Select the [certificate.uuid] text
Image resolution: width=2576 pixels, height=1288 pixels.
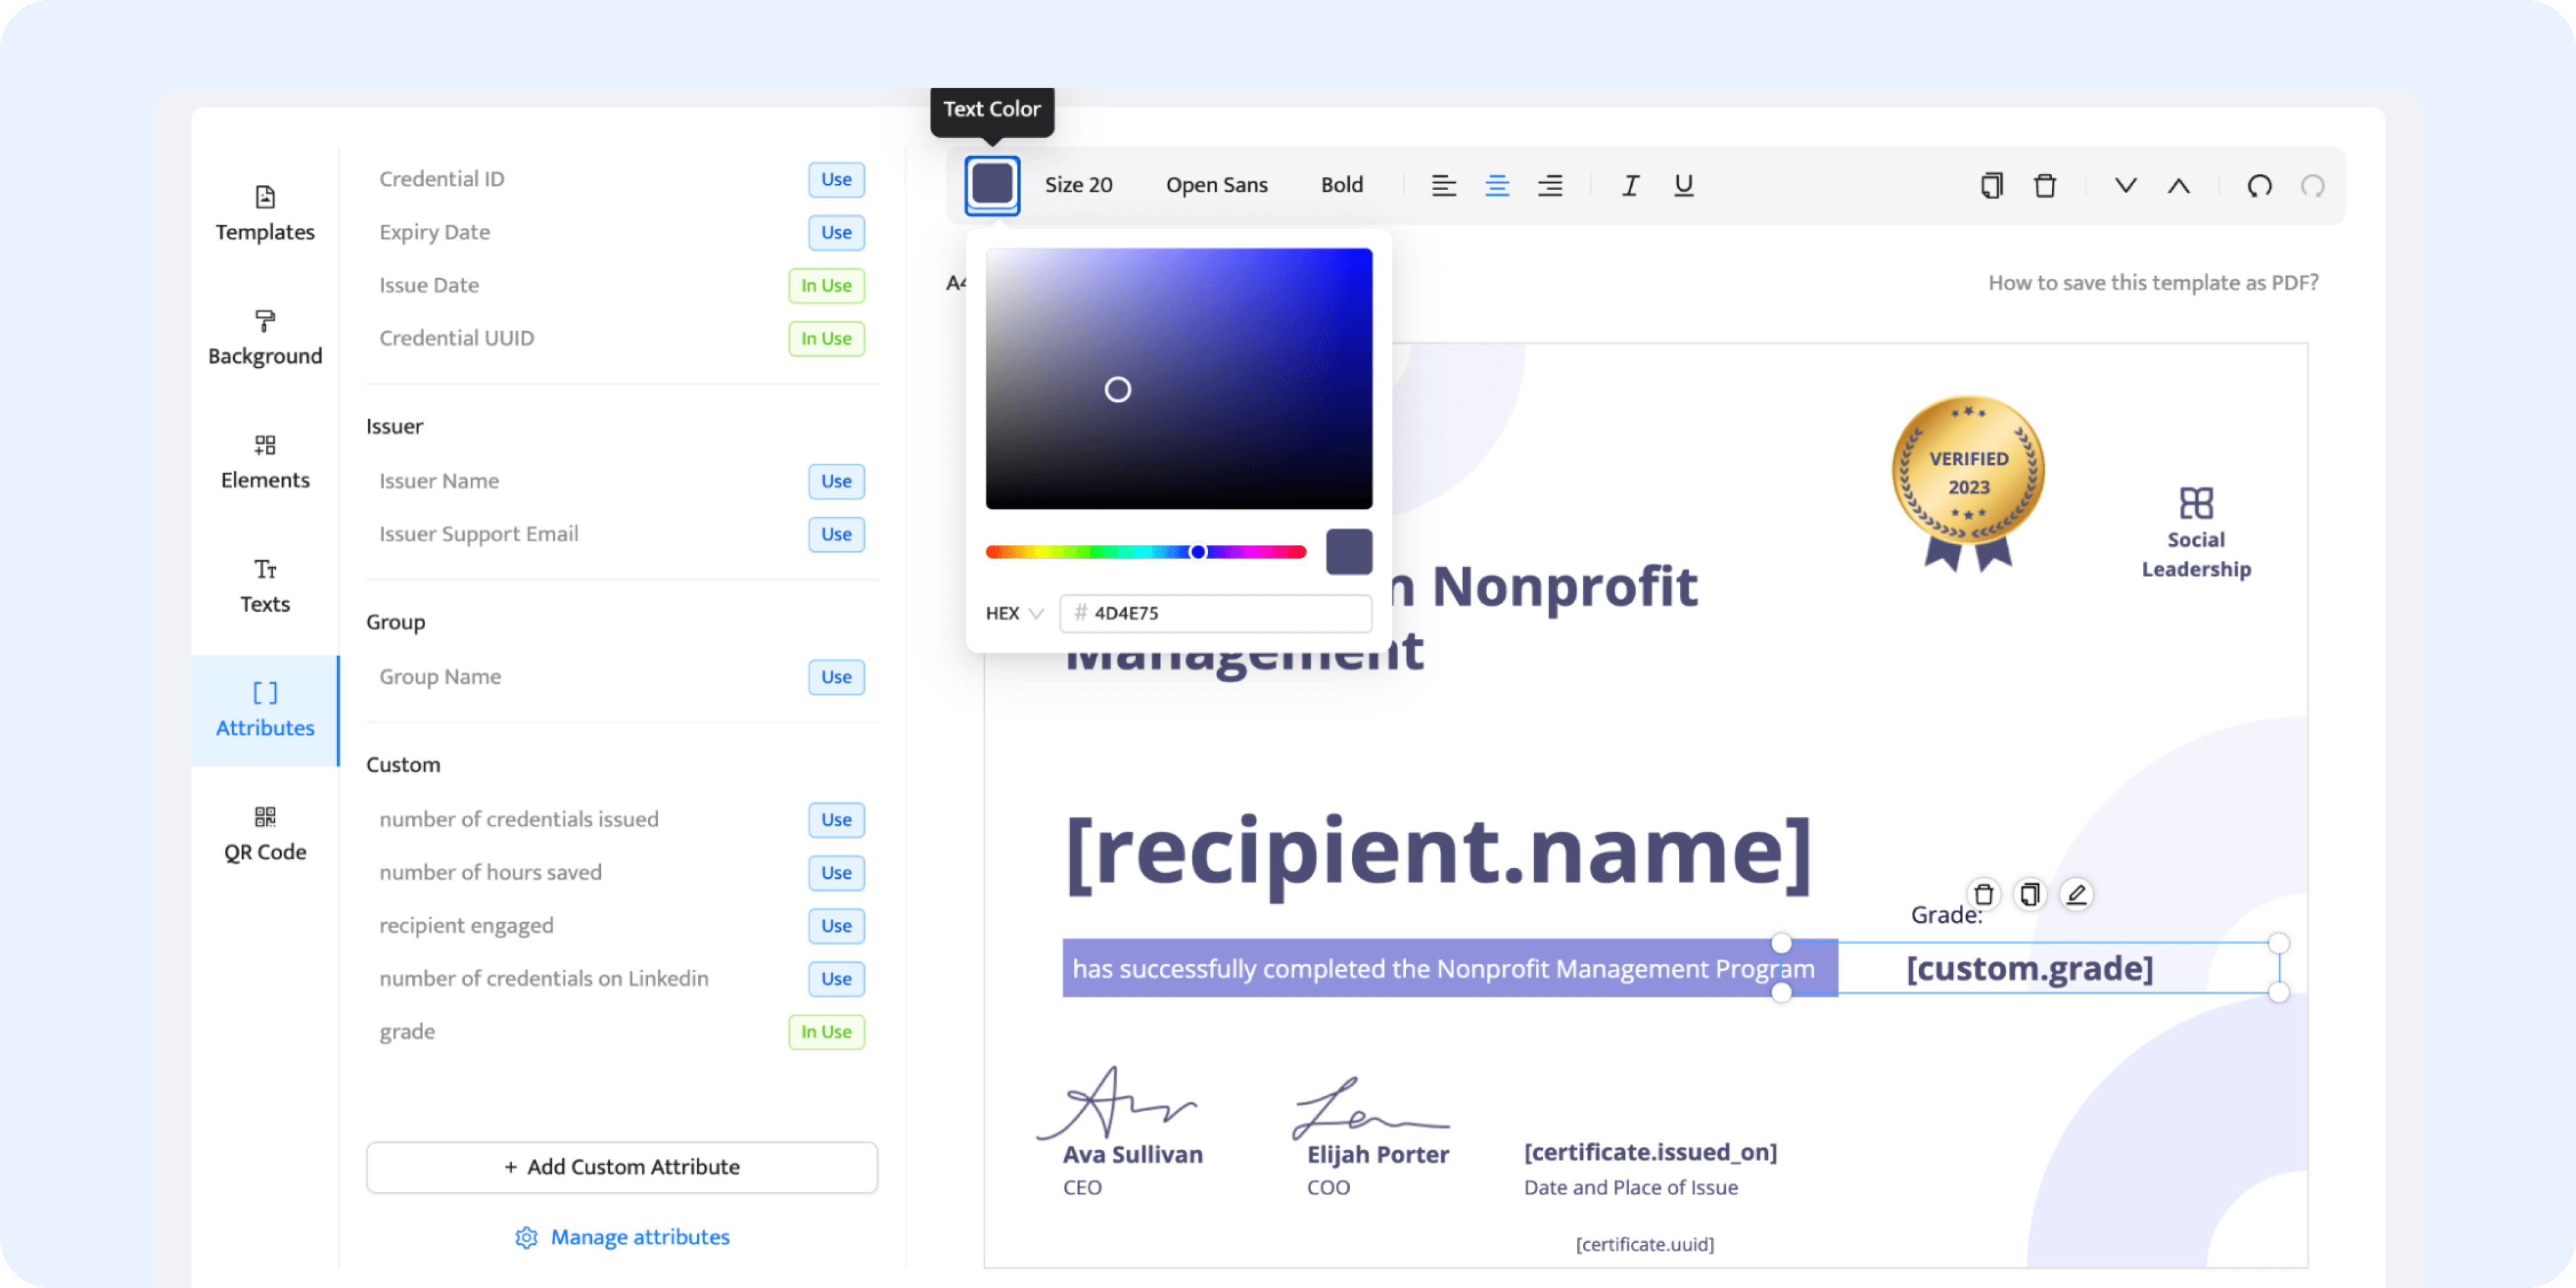click(1644, 1244)
